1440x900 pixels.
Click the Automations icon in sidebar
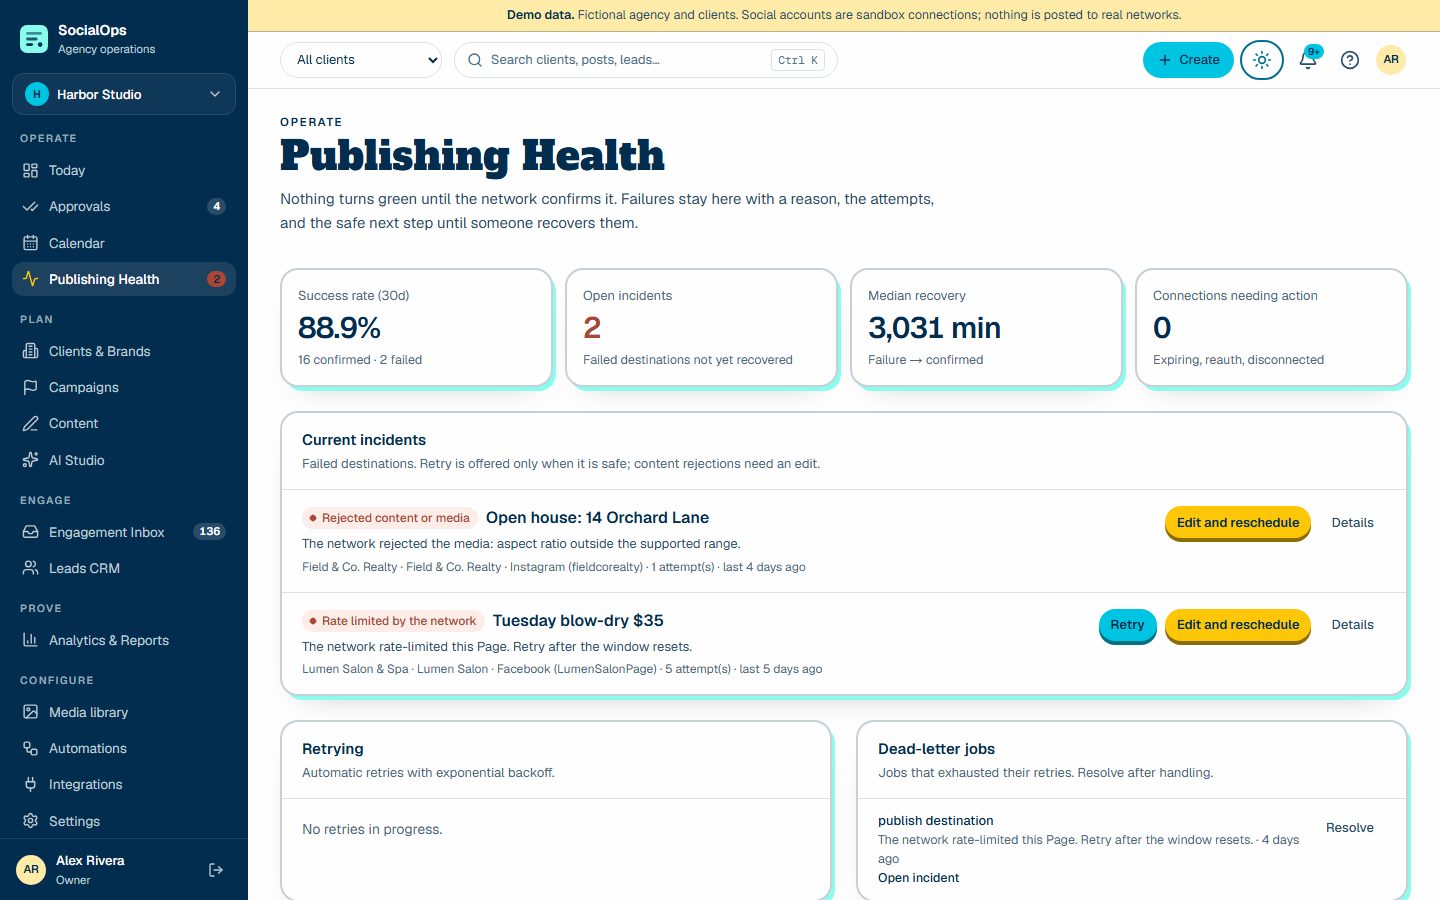coord(31,749)
